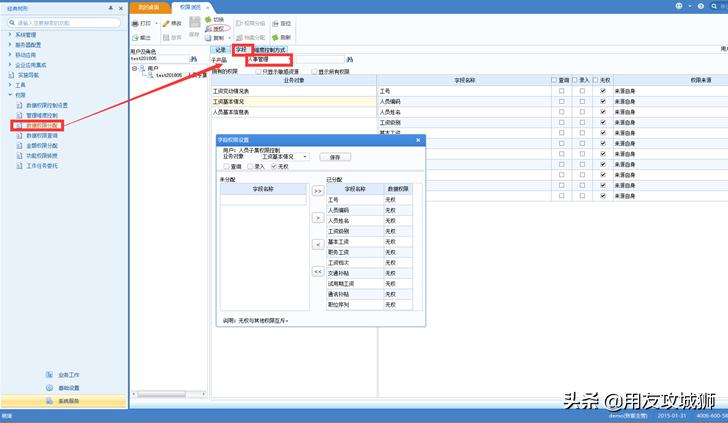Open 工作任务委托 in the sidebar tree
Viewport: 728px width, 423px height.
coord(42,166)
